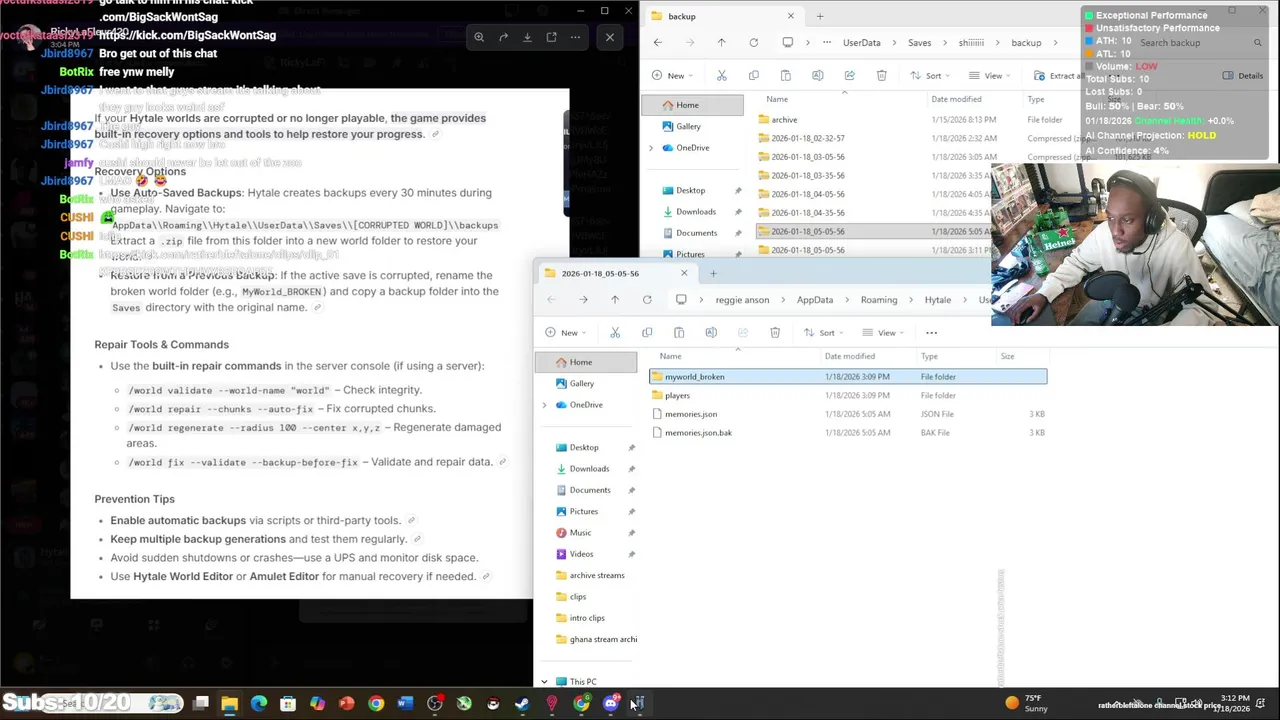The width and height of the screenshot is (1280, 720).
Task: Click Copy icon in 2026-01-18_05-05-56 window toolbar
Action: coord(647,332)
